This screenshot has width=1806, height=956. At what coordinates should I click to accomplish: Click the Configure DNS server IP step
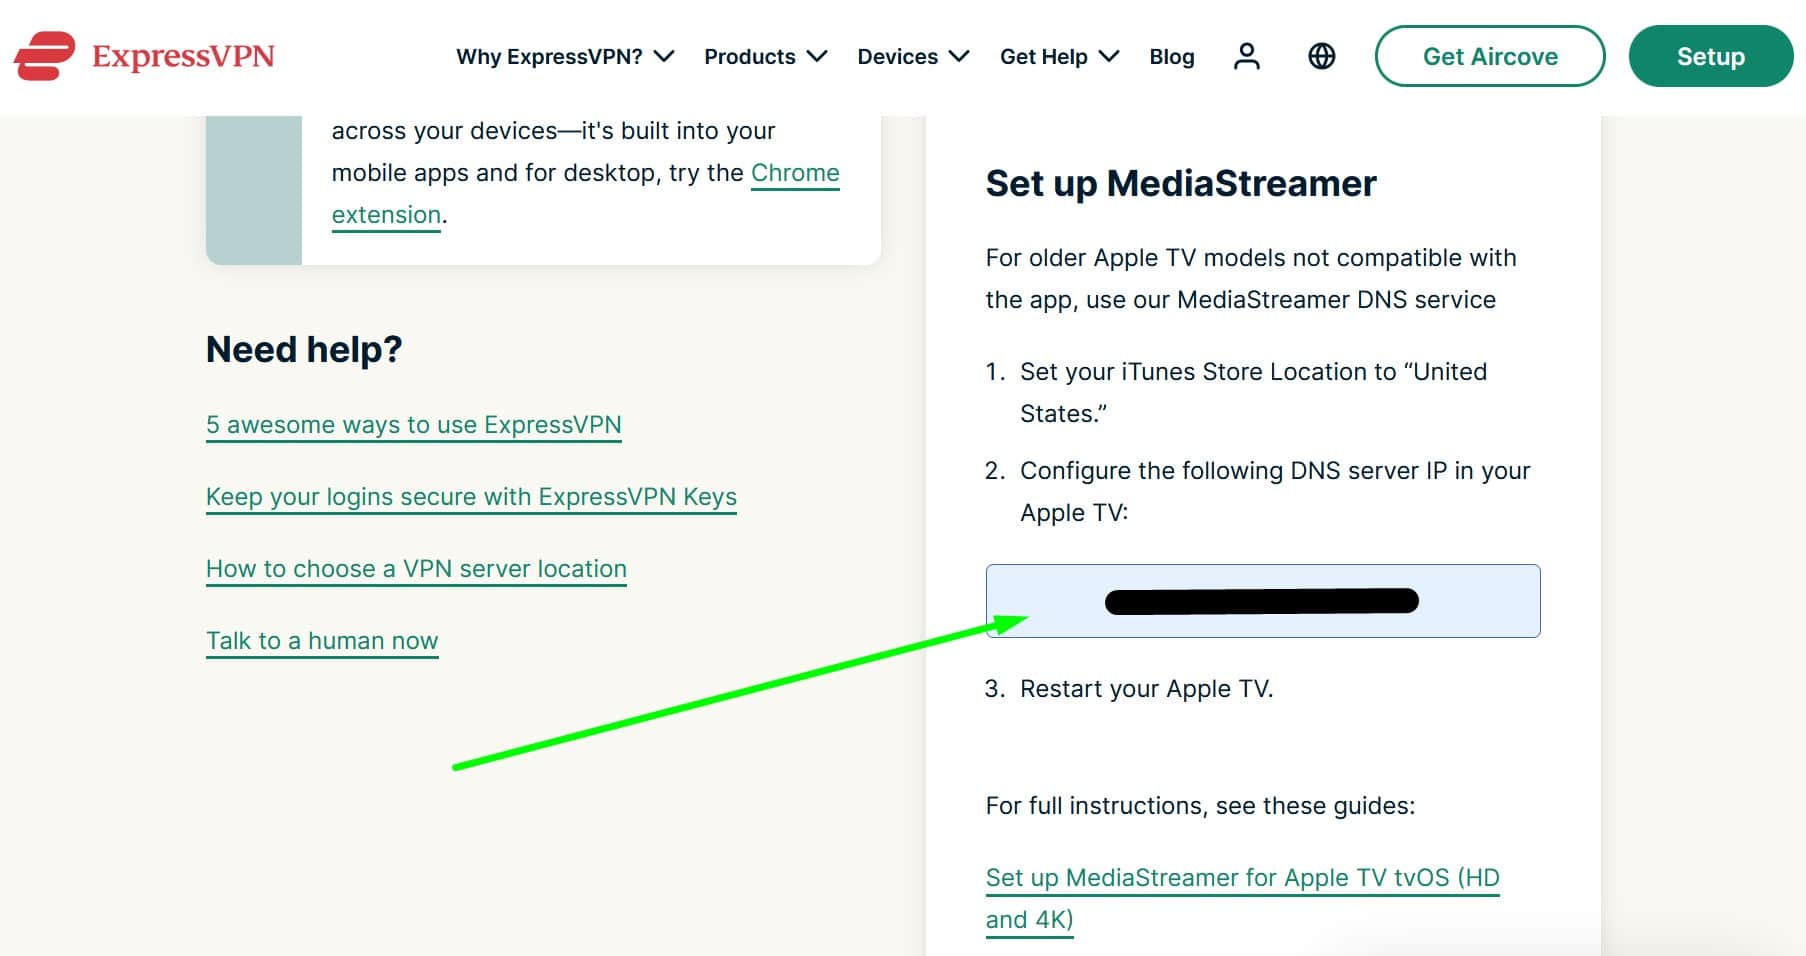pos(1275,491)
